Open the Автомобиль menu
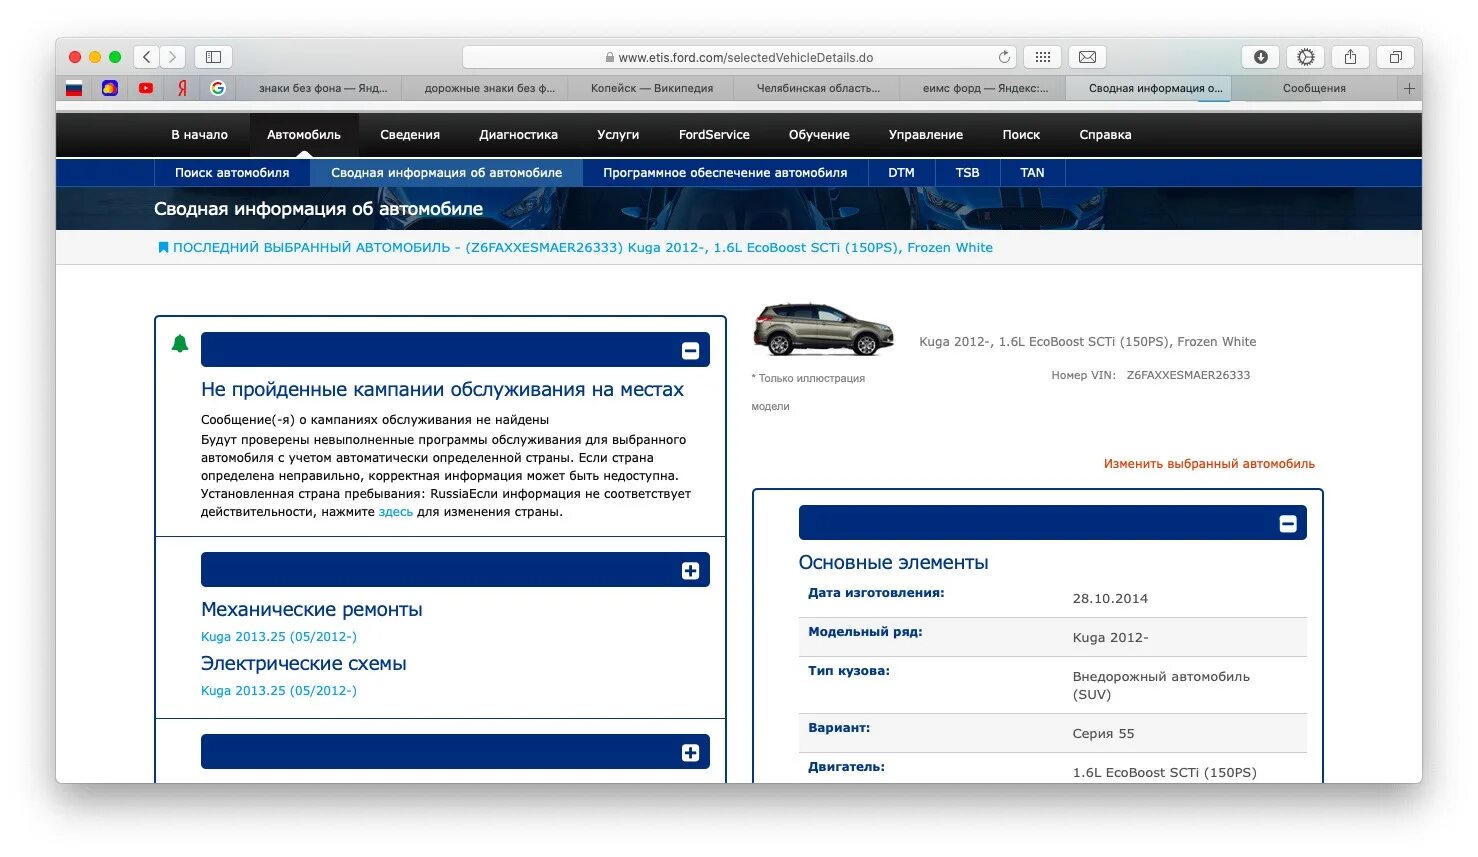 304,135
